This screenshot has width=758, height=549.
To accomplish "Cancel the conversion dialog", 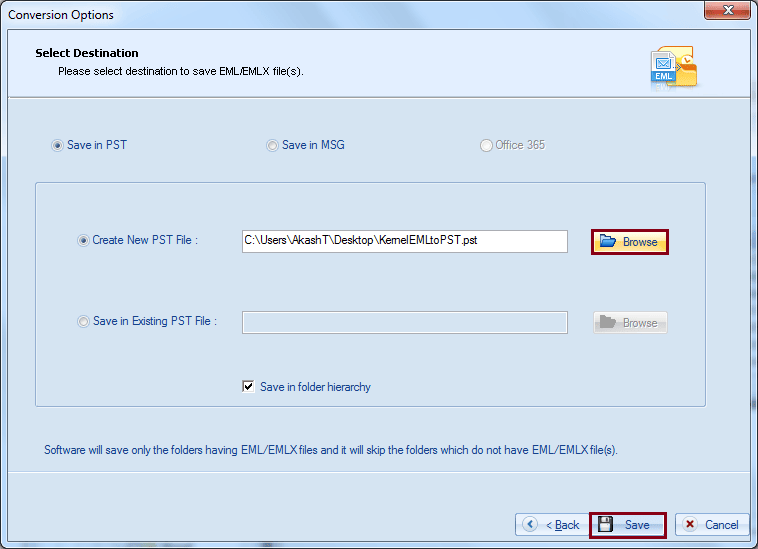I will [x=712, y=524].
